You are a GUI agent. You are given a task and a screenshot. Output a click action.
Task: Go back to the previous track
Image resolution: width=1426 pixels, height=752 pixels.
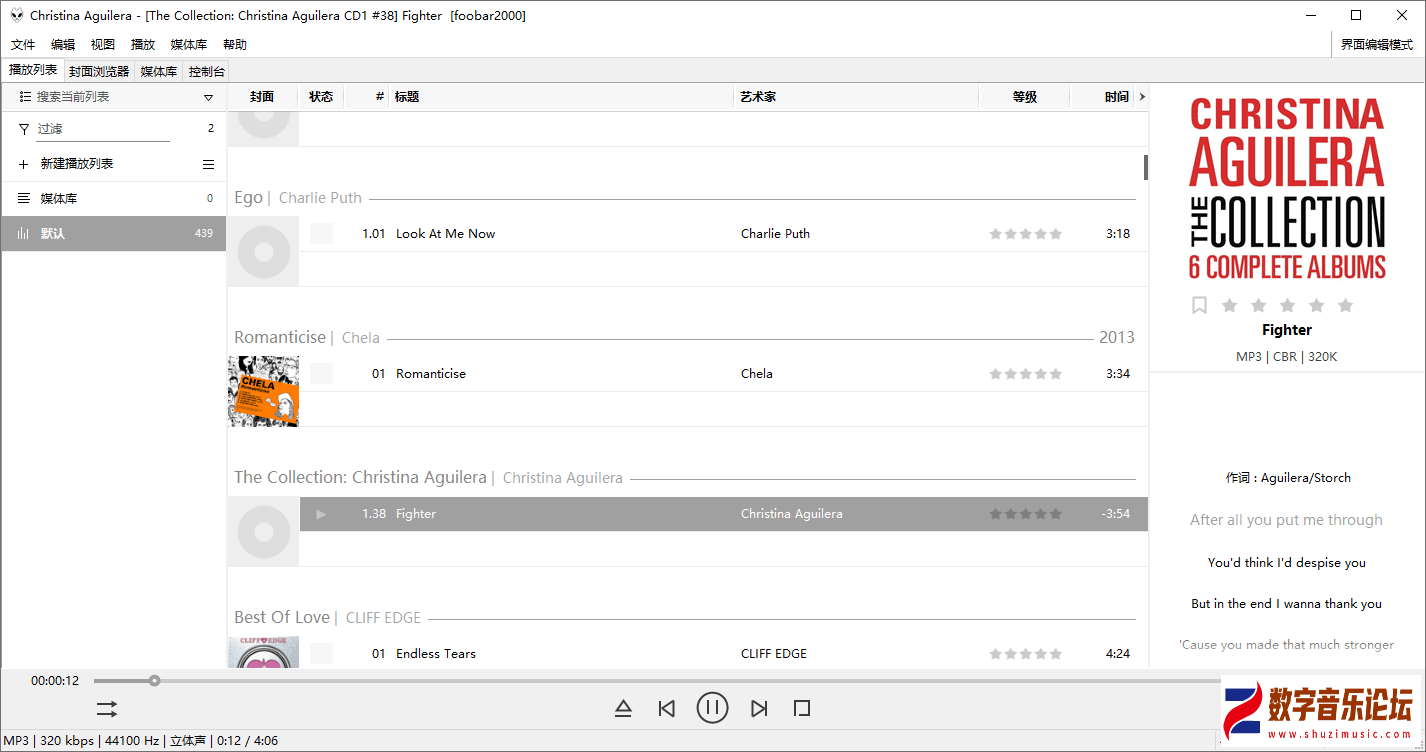click(x=667, y=708)
